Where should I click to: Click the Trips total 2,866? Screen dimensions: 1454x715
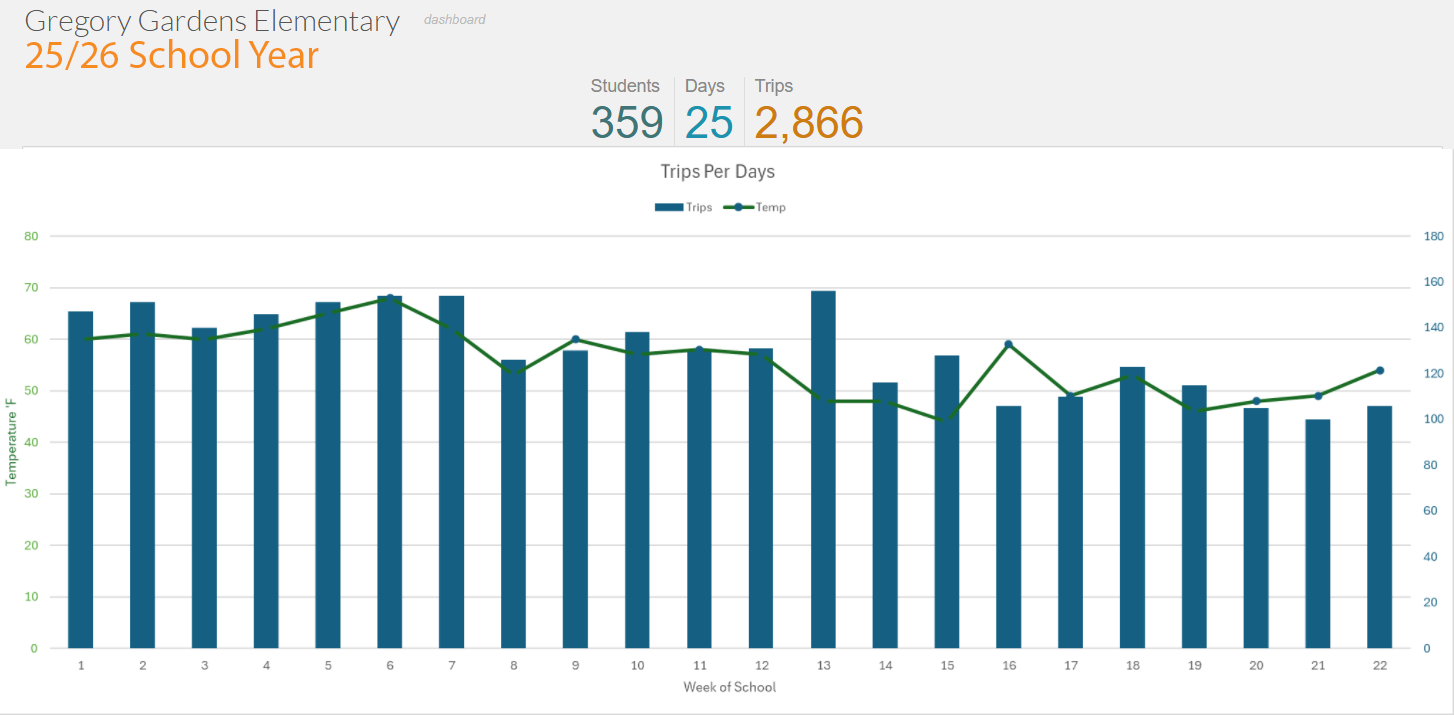click(808, 122)
